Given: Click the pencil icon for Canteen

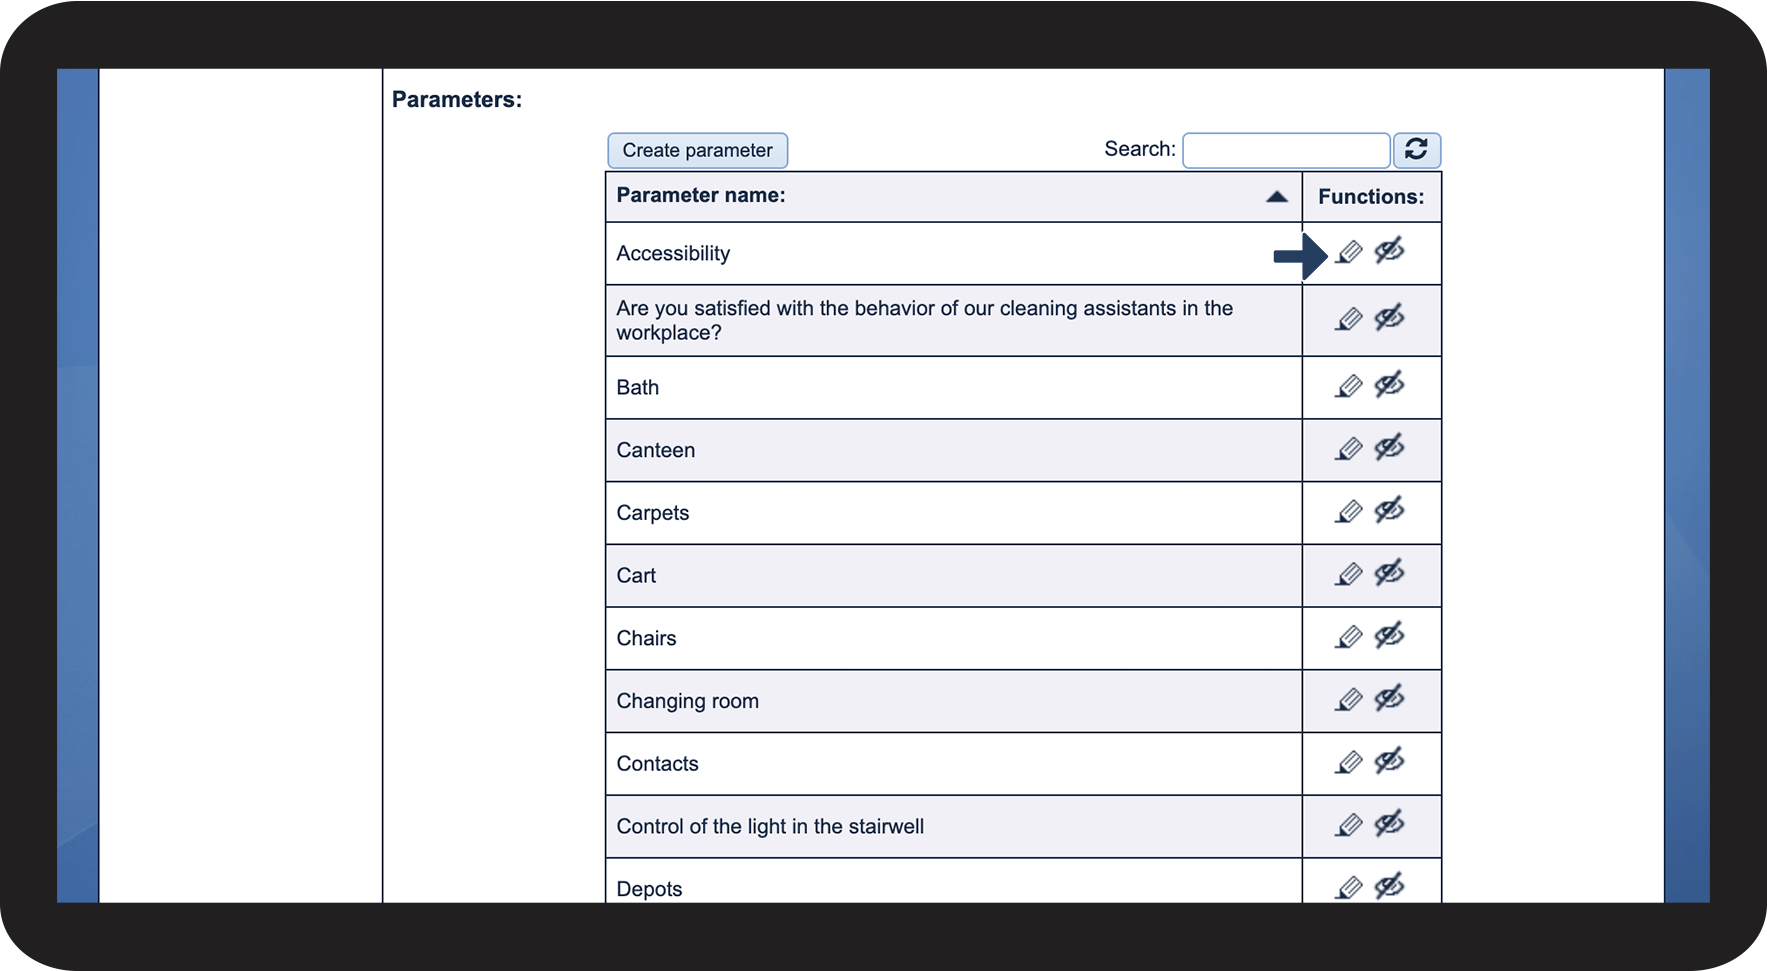Looking at the screenshot, I should click(1349, 449).
